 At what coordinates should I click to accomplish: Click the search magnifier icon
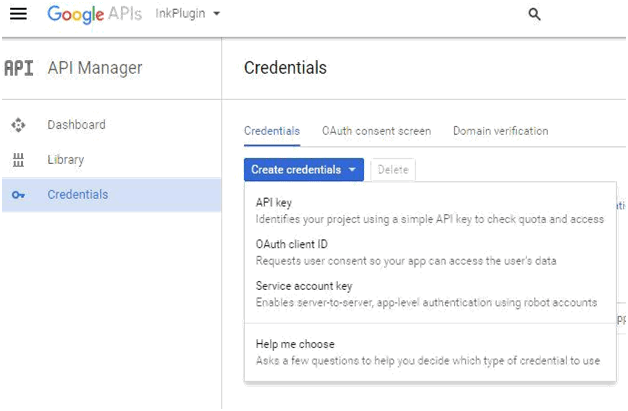tap(534, 14)
